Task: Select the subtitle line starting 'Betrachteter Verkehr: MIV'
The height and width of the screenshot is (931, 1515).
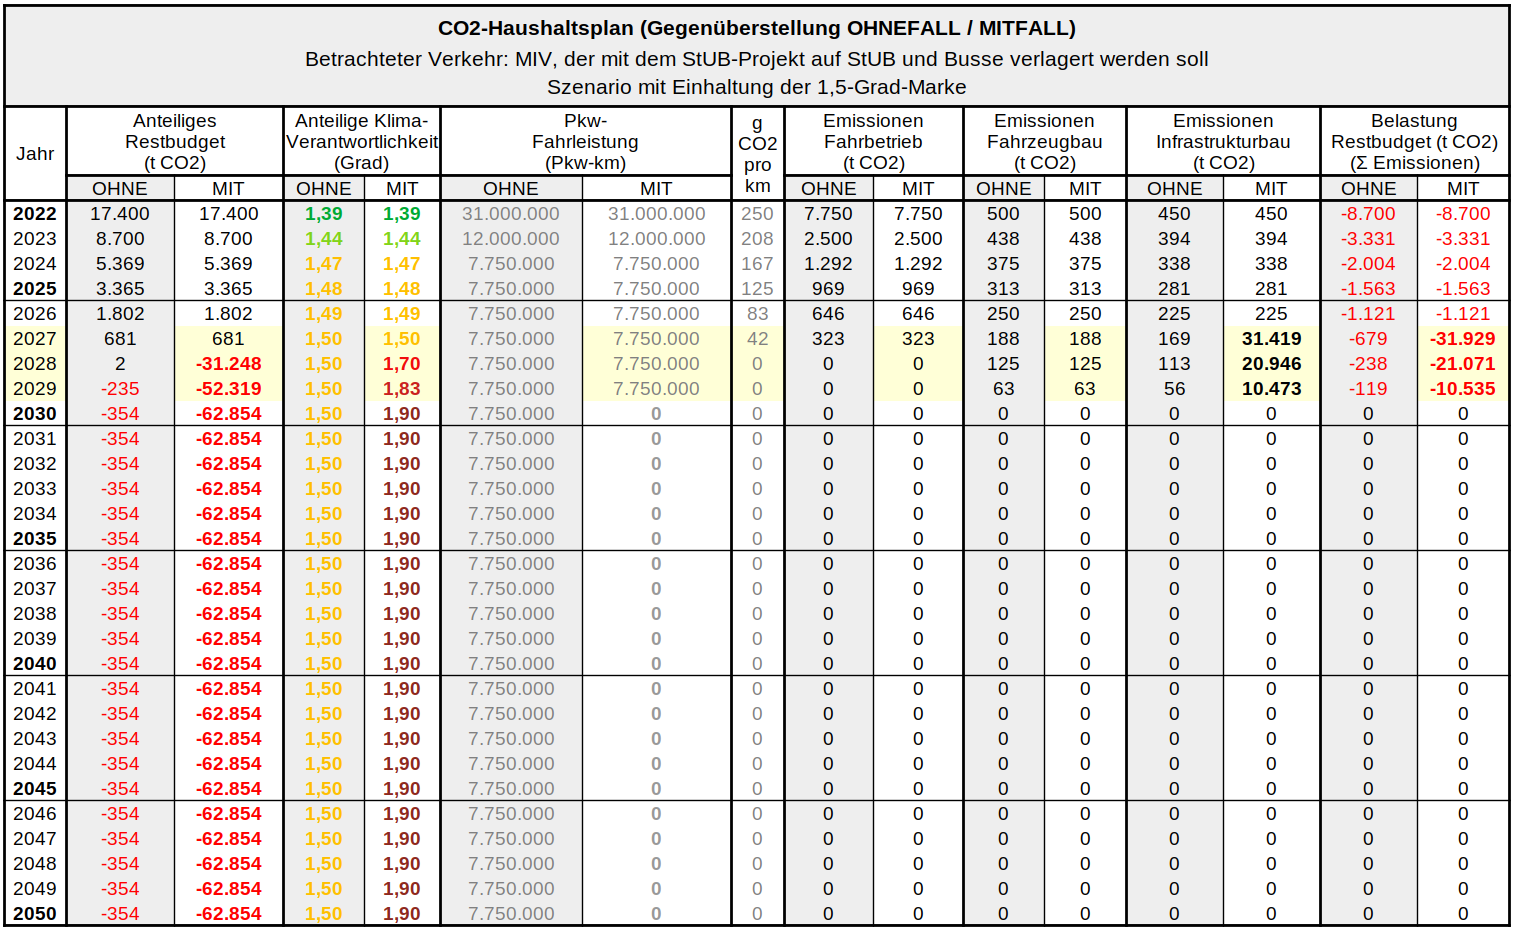Action: coord(757,58)
